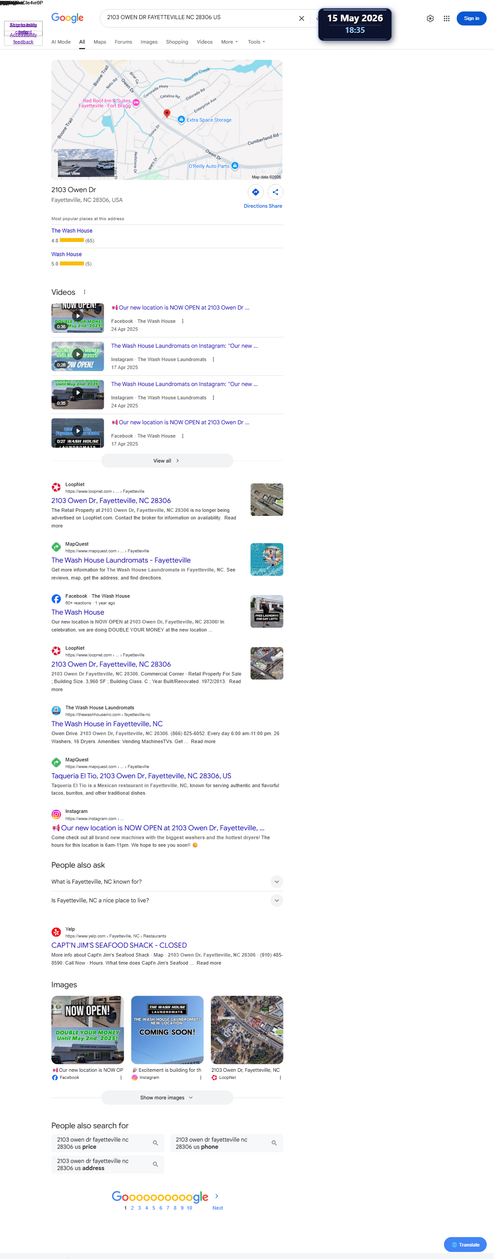500x1259 pixels.
Task: Play the first Instagram video dated 17 Apr 2025
Action: 77,355
